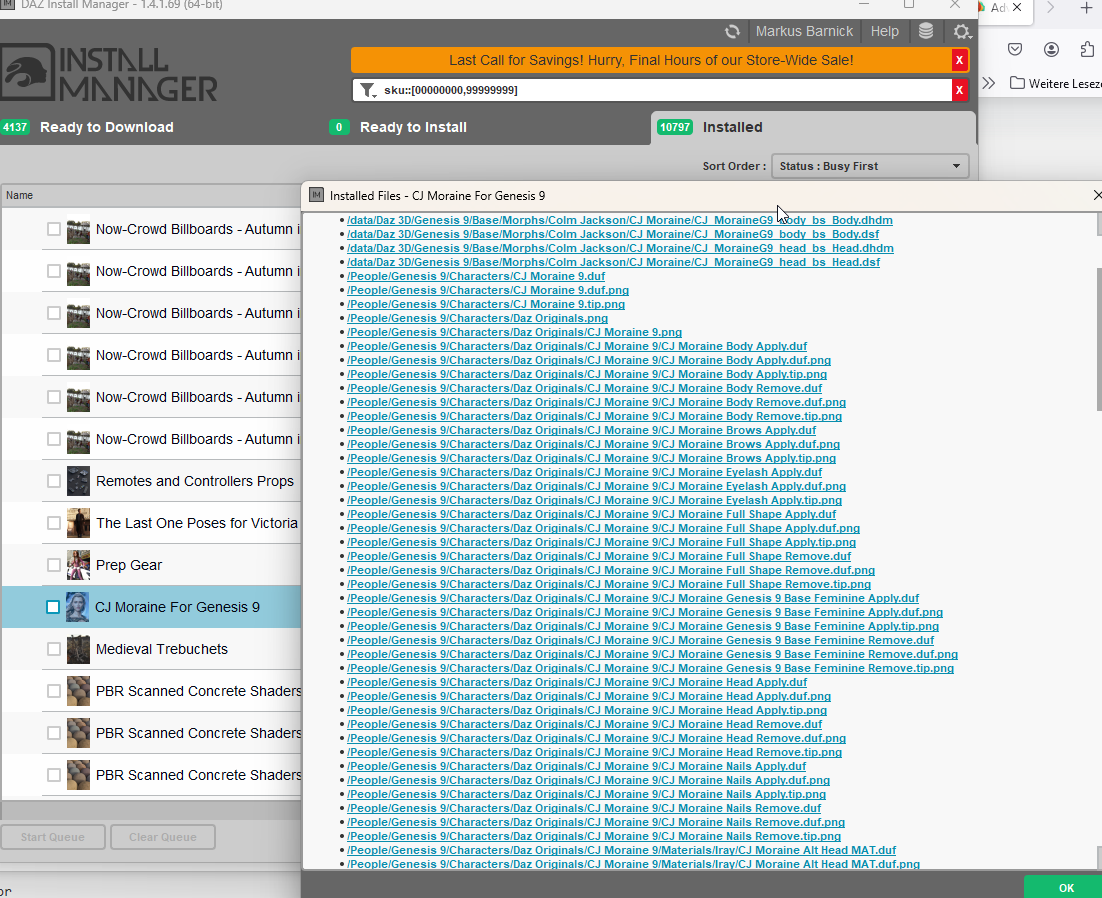Click the Medieval Trebuchets thumbnail
The height and width of the screenshot is (898, 1102).
78,649
